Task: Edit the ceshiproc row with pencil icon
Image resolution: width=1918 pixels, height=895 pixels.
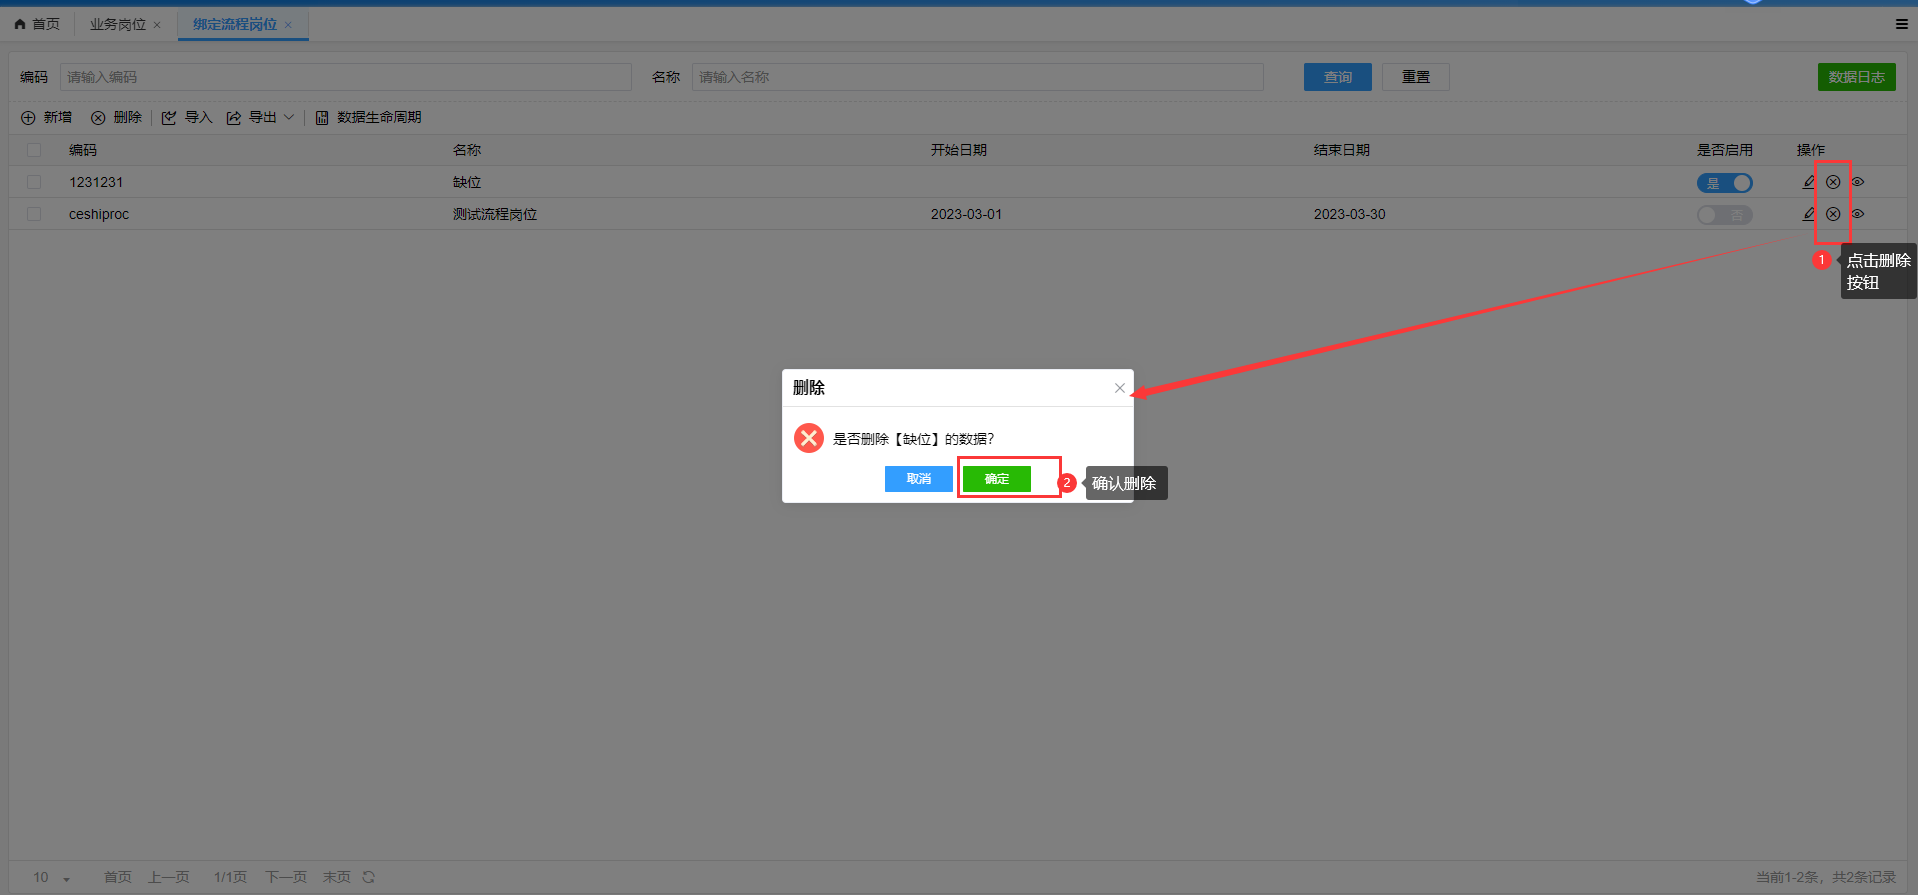Action: coord(1809,214)
